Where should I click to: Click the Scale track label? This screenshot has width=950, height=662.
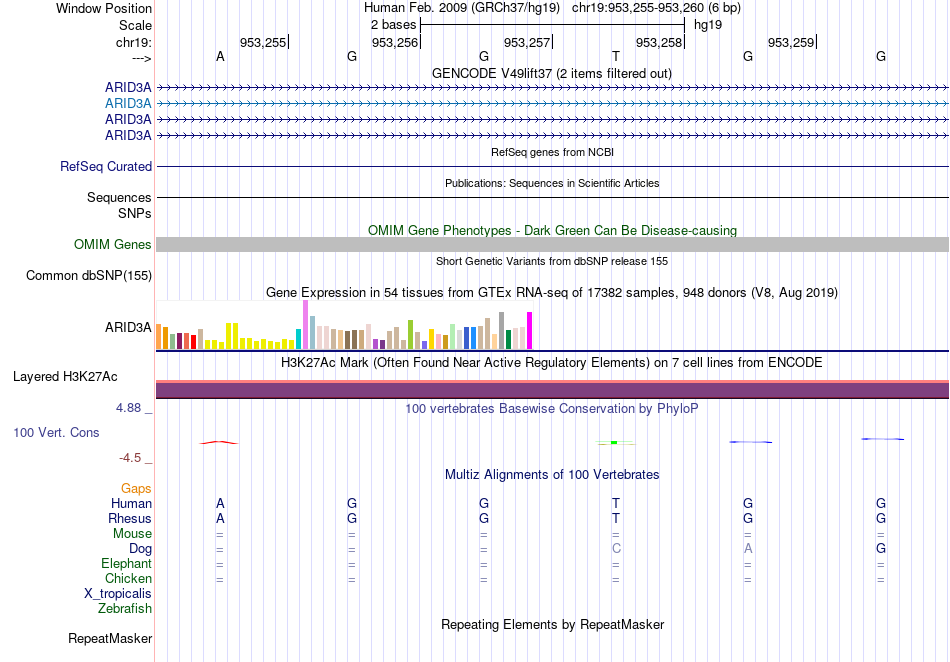point(135,25)
